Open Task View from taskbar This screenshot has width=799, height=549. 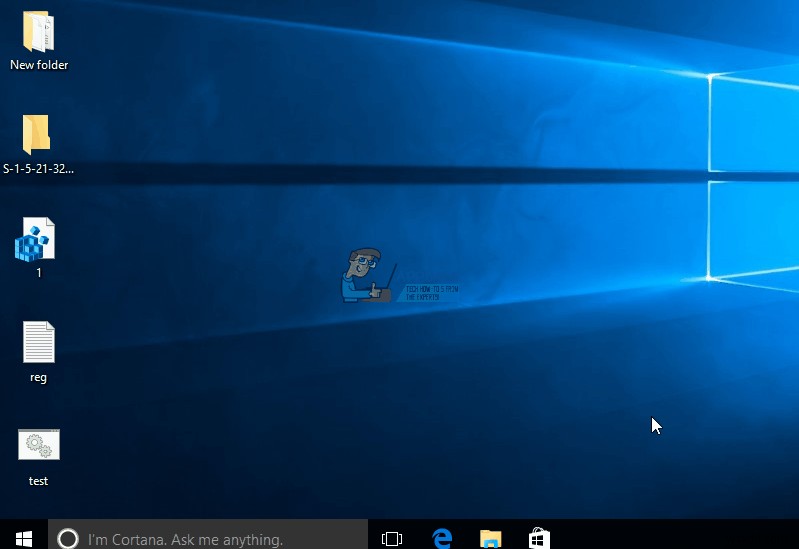392,539
